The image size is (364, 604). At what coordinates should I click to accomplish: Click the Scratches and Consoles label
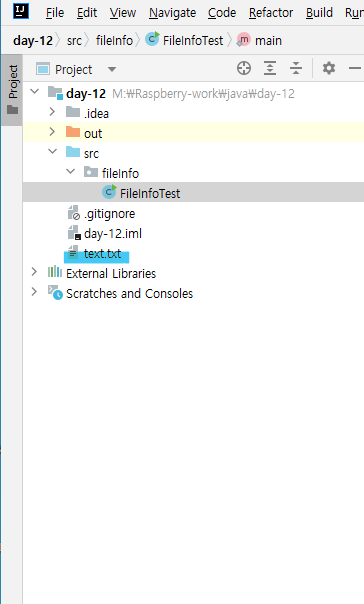(129, 294)
